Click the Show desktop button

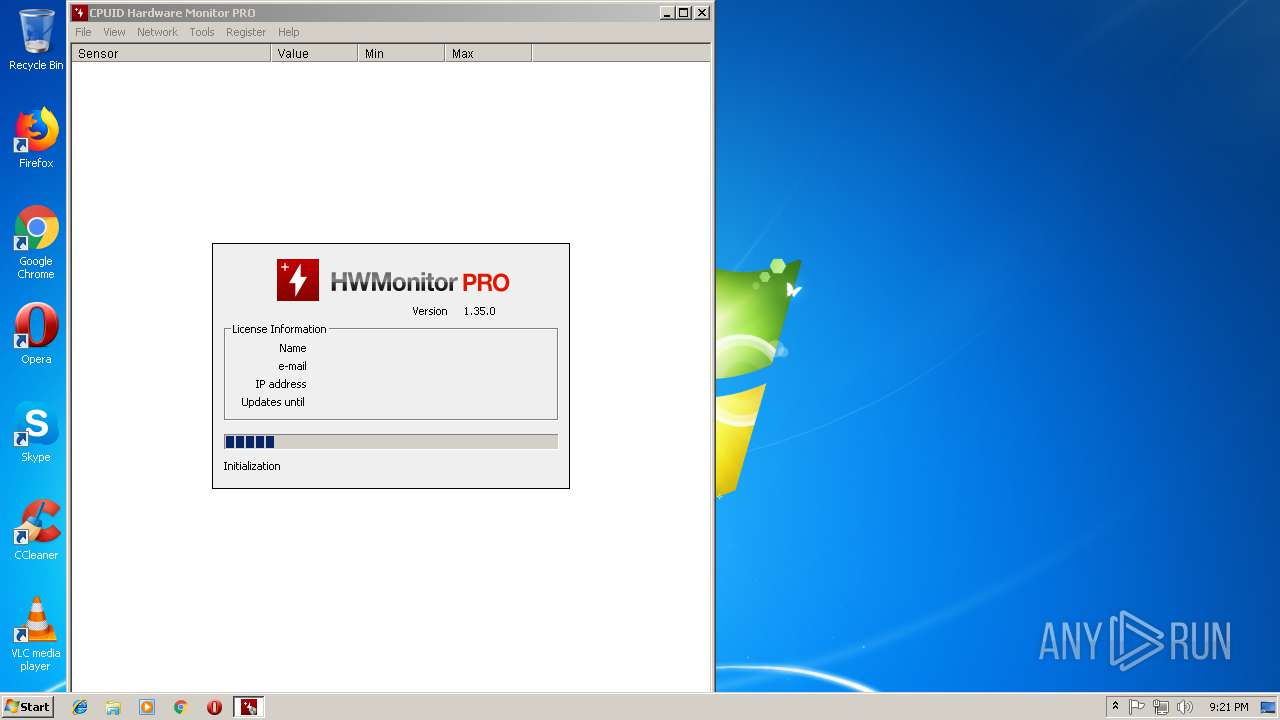pos(1270,707)
